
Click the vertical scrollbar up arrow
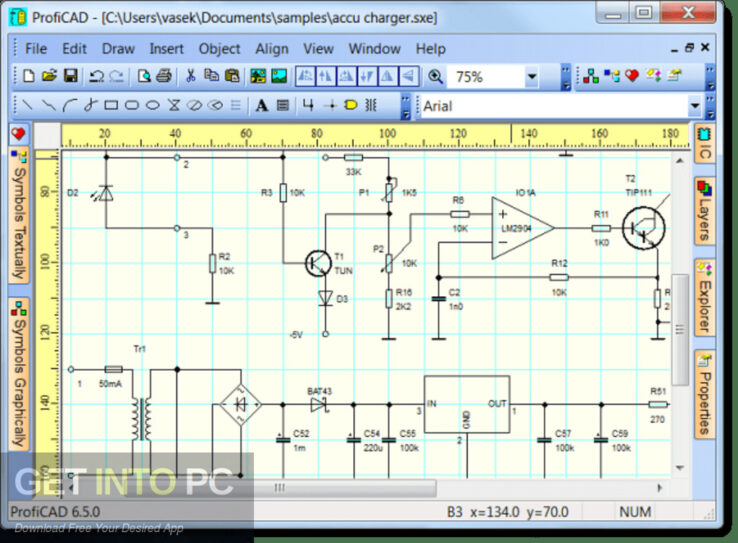click(x=680, y=161)
